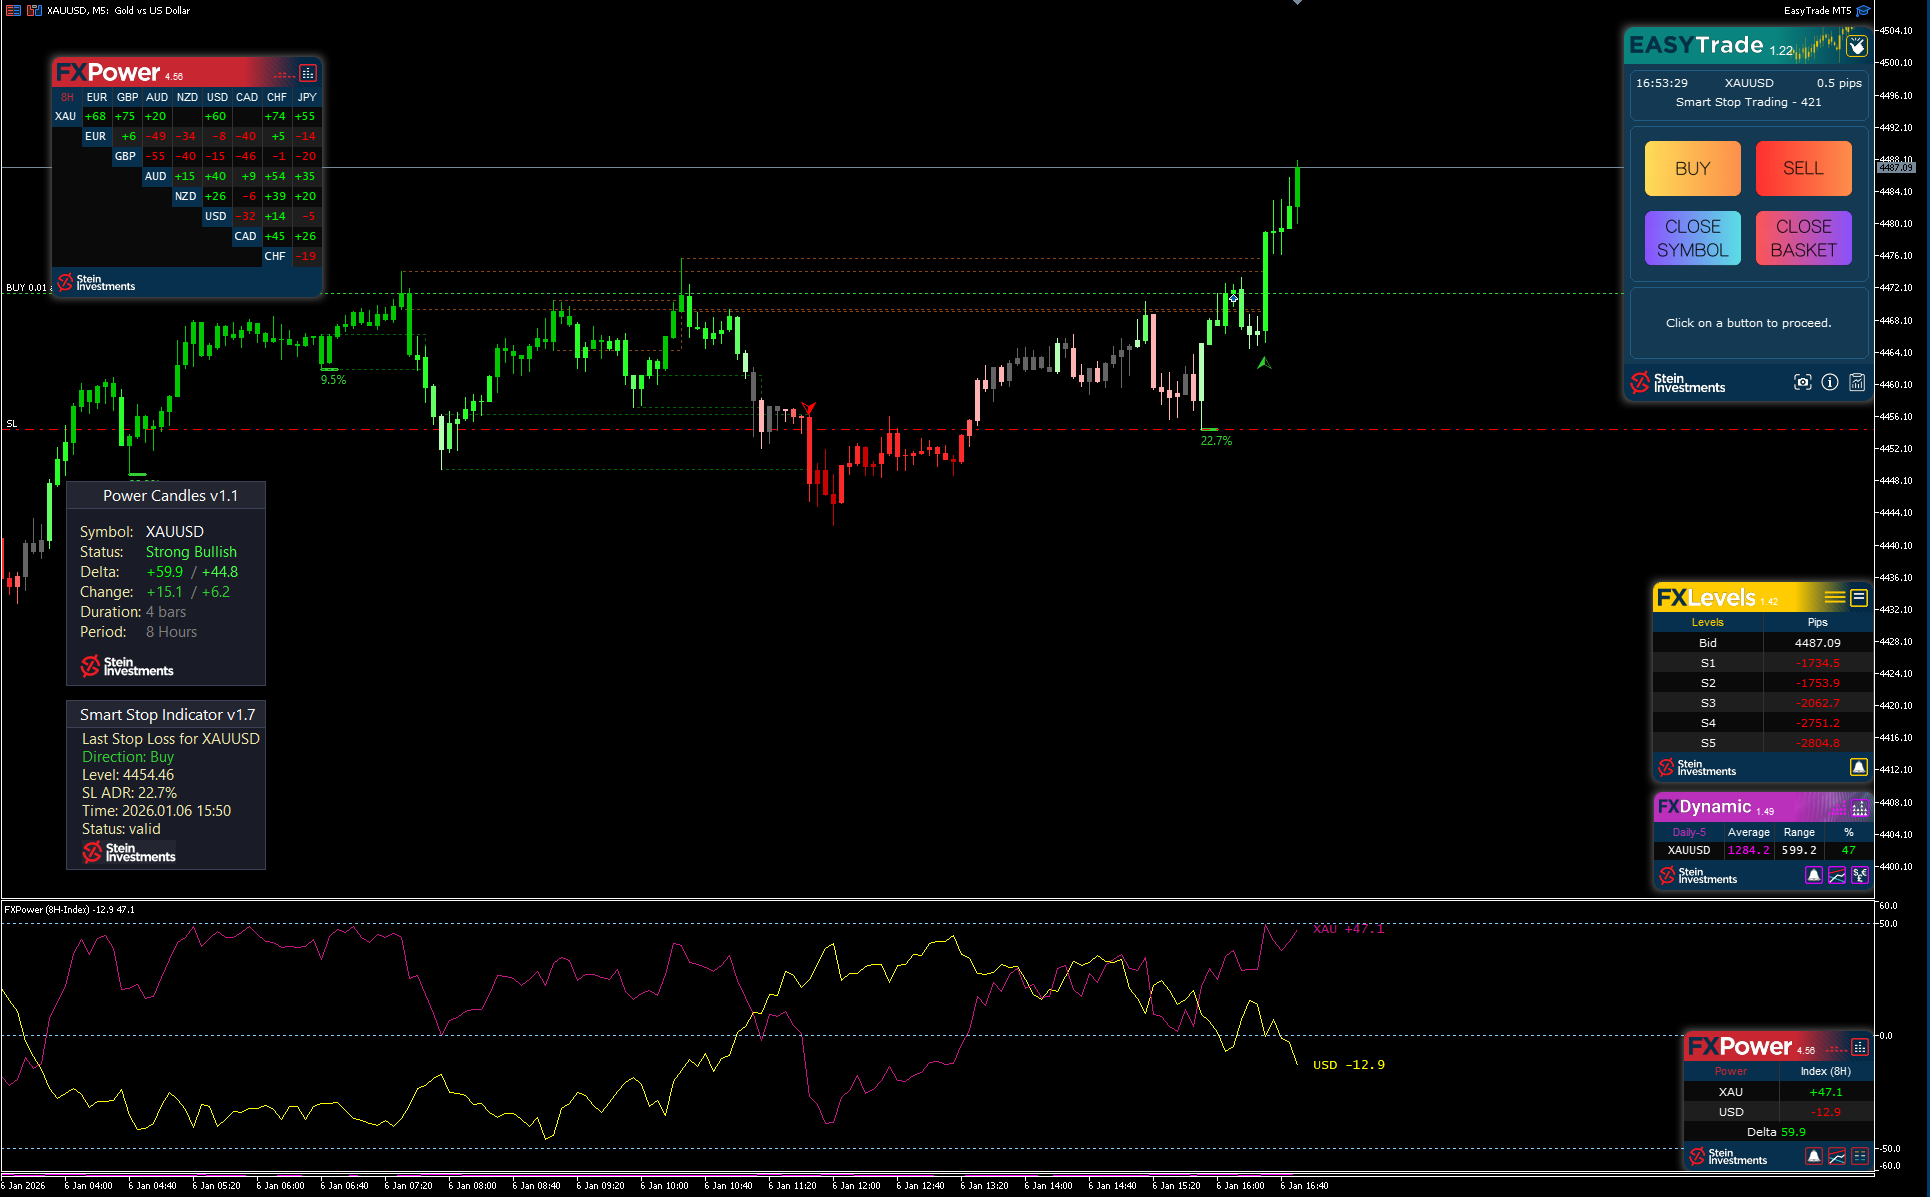The image size is (1930, 1197).
Task: Toggle the lower FXPower panel alert bell
Action: [1814, 1156]
